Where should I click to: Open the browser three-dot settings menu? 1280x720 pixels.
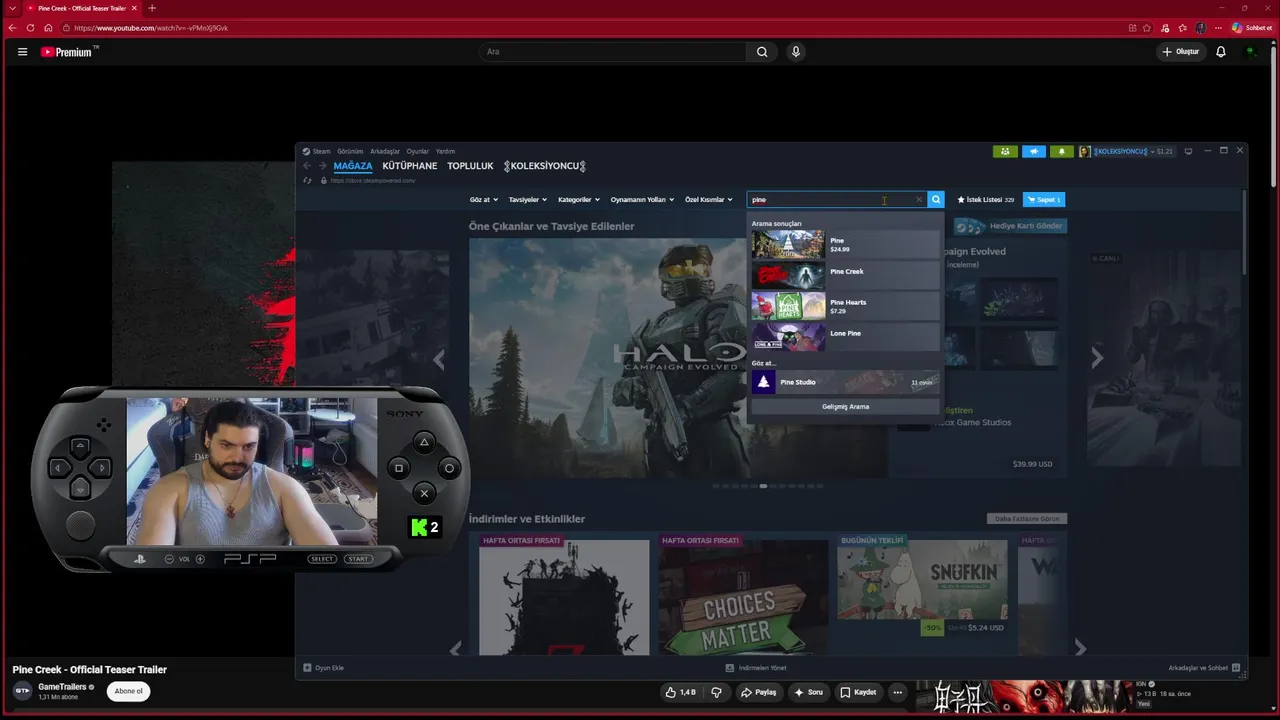pyautogui.click(x=1218, y=28)
